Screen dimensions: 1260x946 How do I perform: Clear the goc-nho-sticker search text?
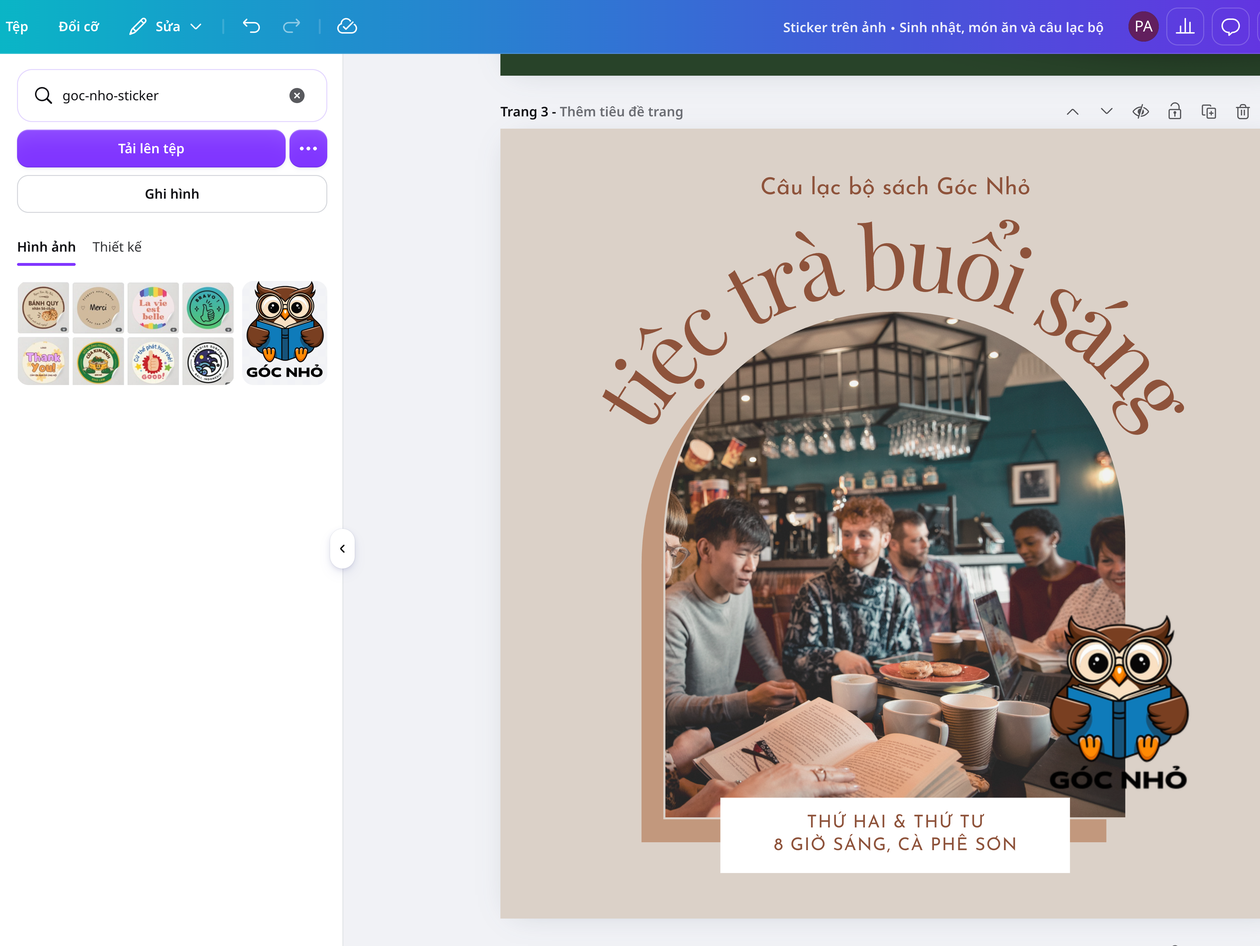pos(297,96)
